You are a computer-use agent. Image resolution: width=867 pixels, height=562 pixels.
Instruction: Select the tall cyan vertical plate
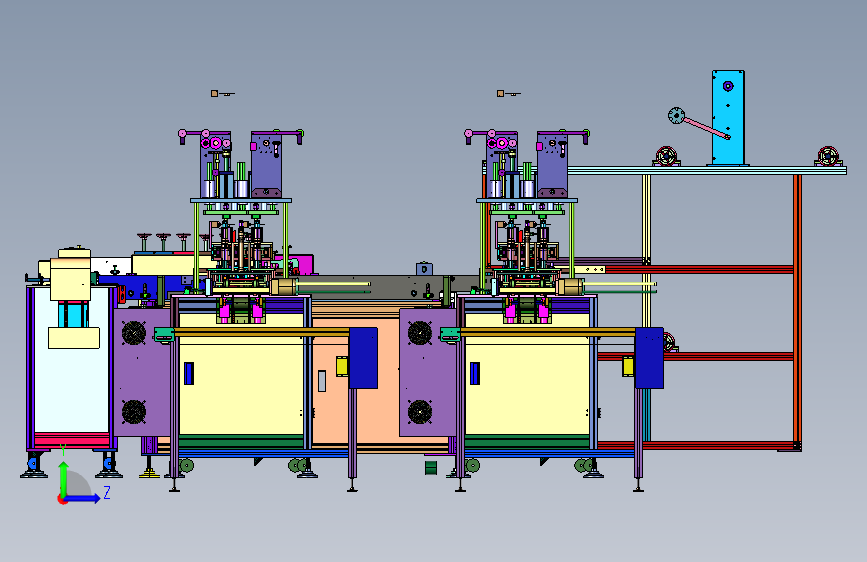coord(728,117)
